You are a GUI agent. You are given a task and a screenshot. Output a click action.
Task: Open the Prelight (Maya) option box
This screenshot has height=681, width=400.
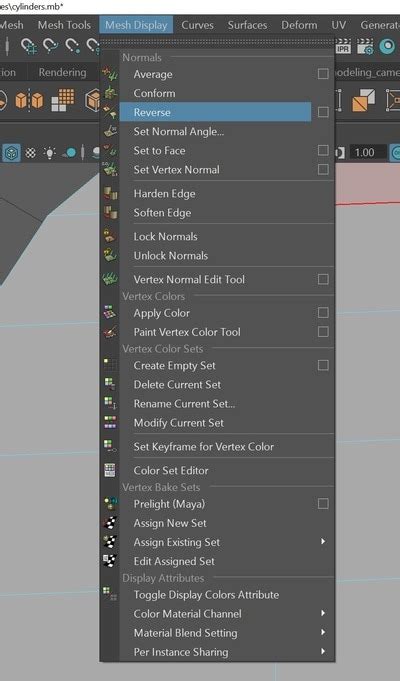click(323, 504)
